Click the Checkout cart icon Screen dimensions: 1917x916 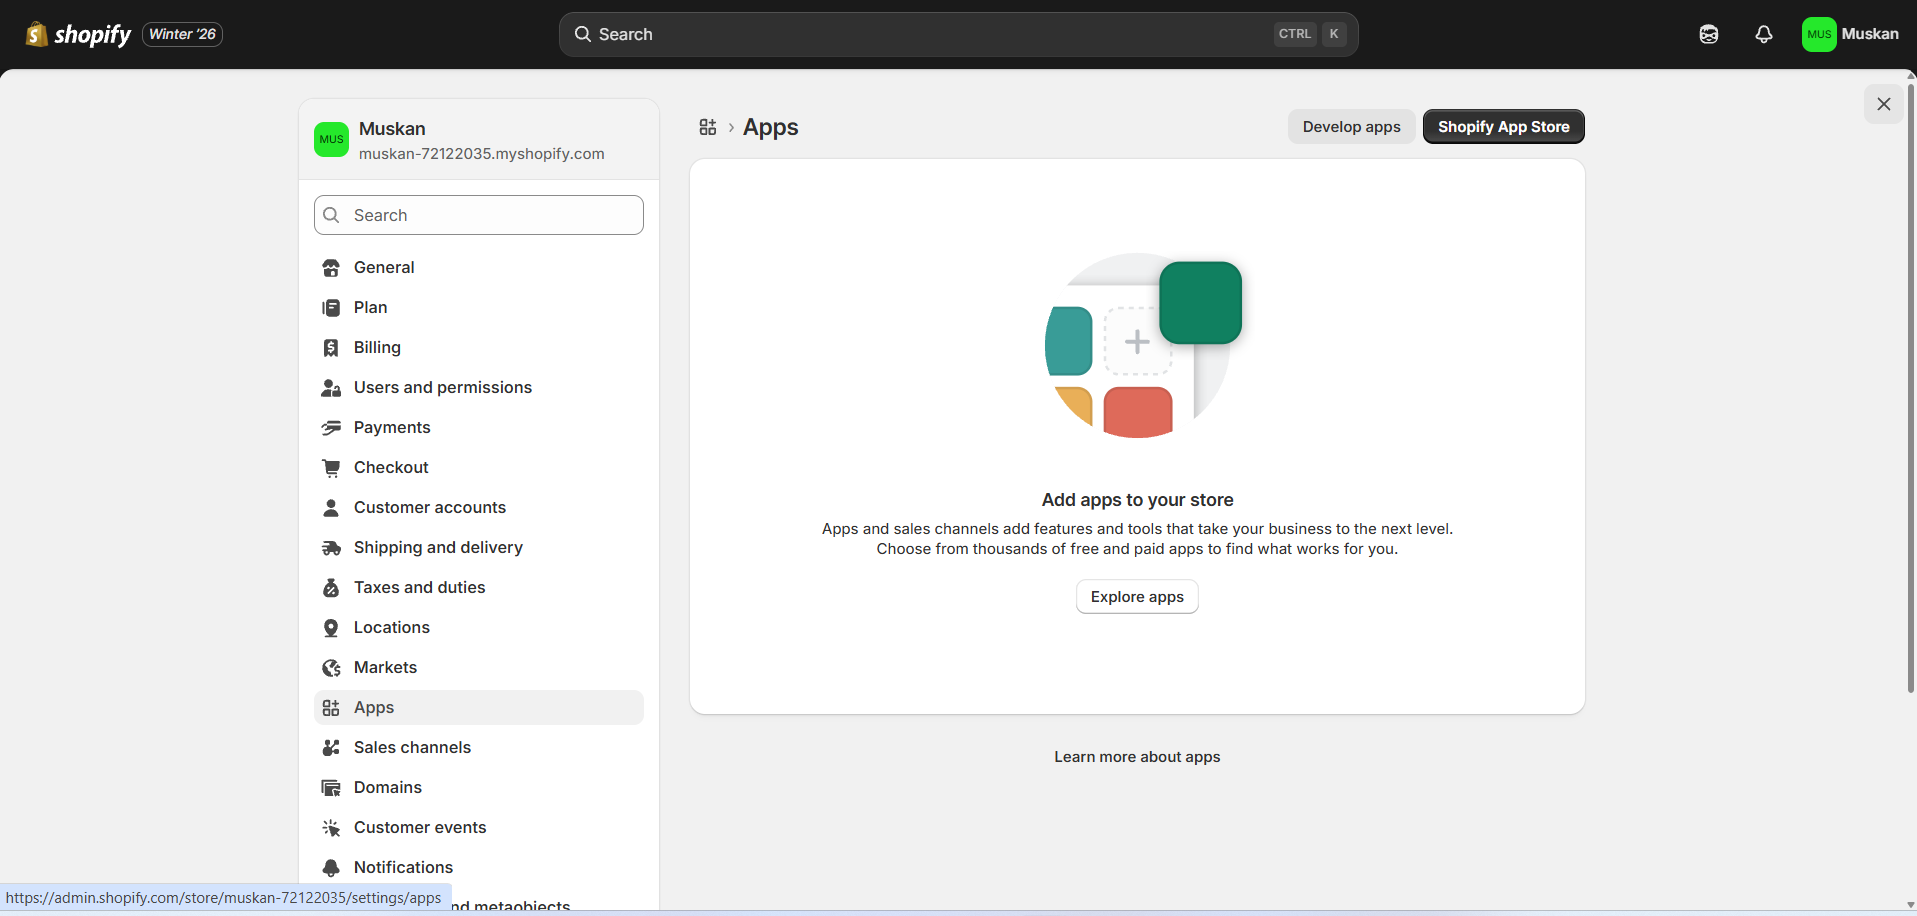point(331,468)
